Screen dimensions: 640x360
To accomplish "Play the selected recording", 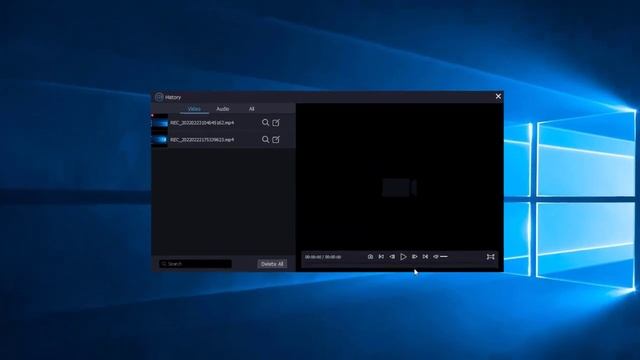I will click(403, 257).
